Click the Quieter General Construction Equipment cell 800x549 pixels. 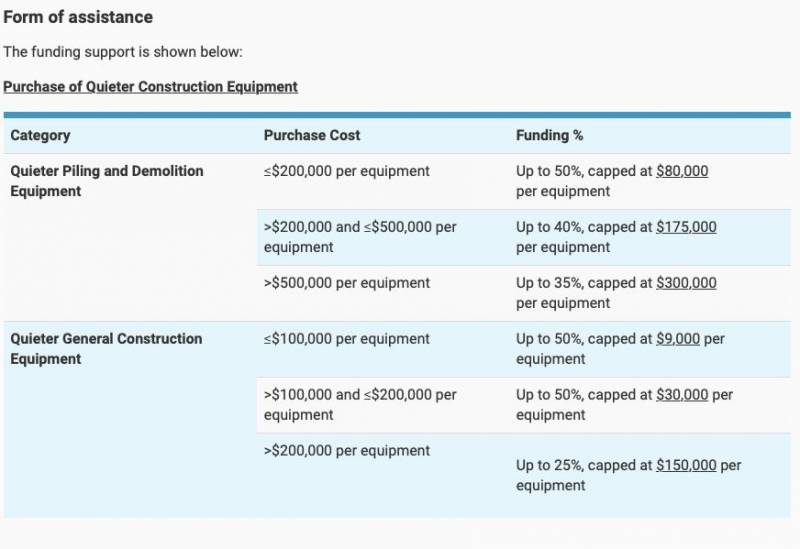(x=106, y=349)
